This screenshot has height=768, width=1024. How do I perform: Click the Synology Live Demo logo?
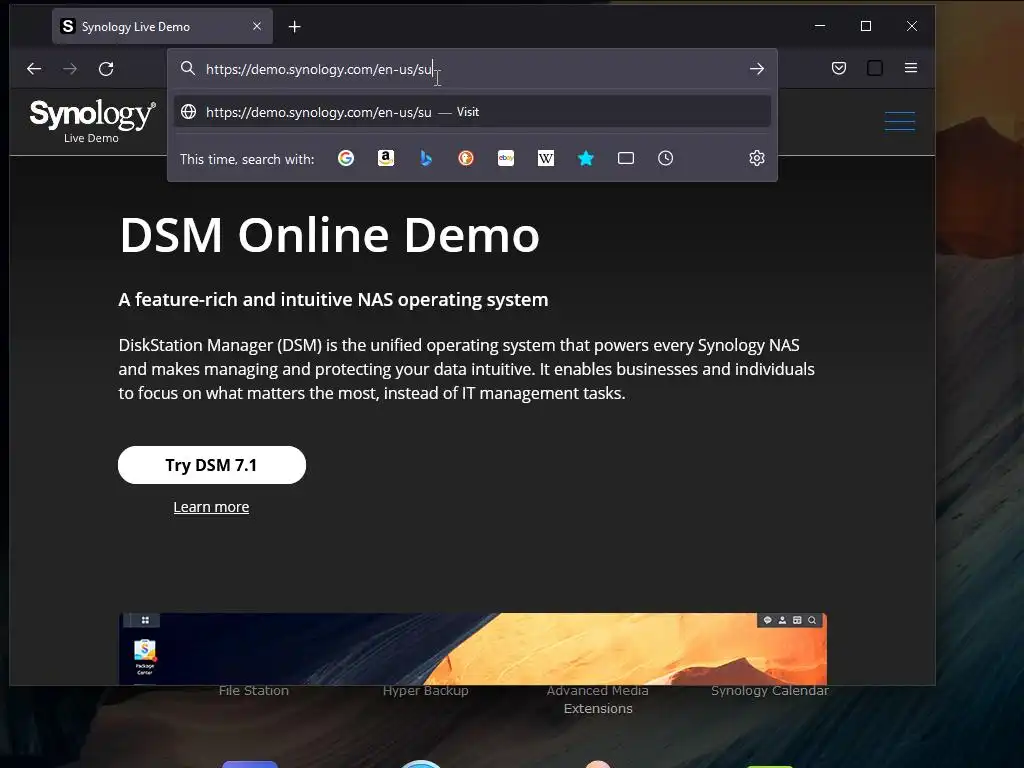click(92, 121)
